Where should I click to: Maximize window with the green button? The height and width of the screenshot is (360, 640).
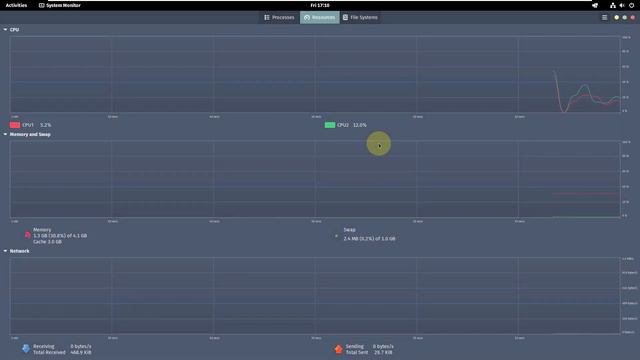(x=624, y=18)
